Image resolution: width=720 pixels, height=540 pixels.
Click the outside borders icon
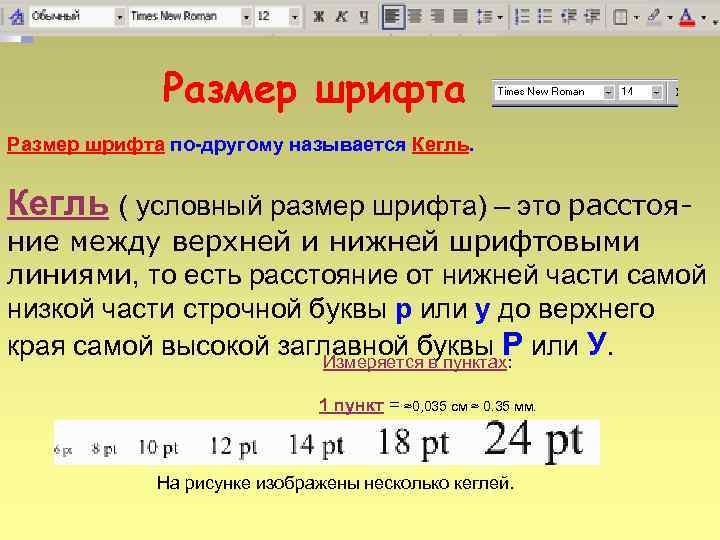click(621, 17)
